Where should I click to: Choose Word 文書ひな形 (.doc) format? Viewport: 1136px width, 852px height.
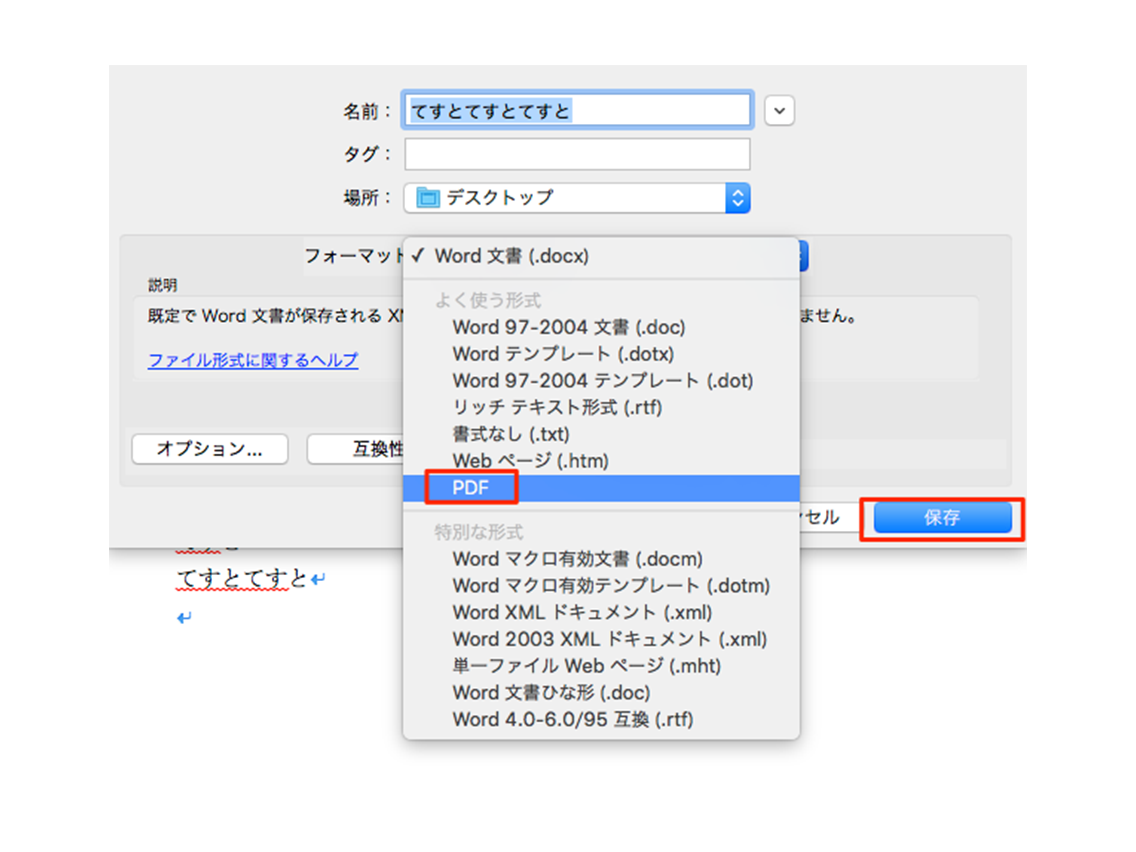click(601, 693)
